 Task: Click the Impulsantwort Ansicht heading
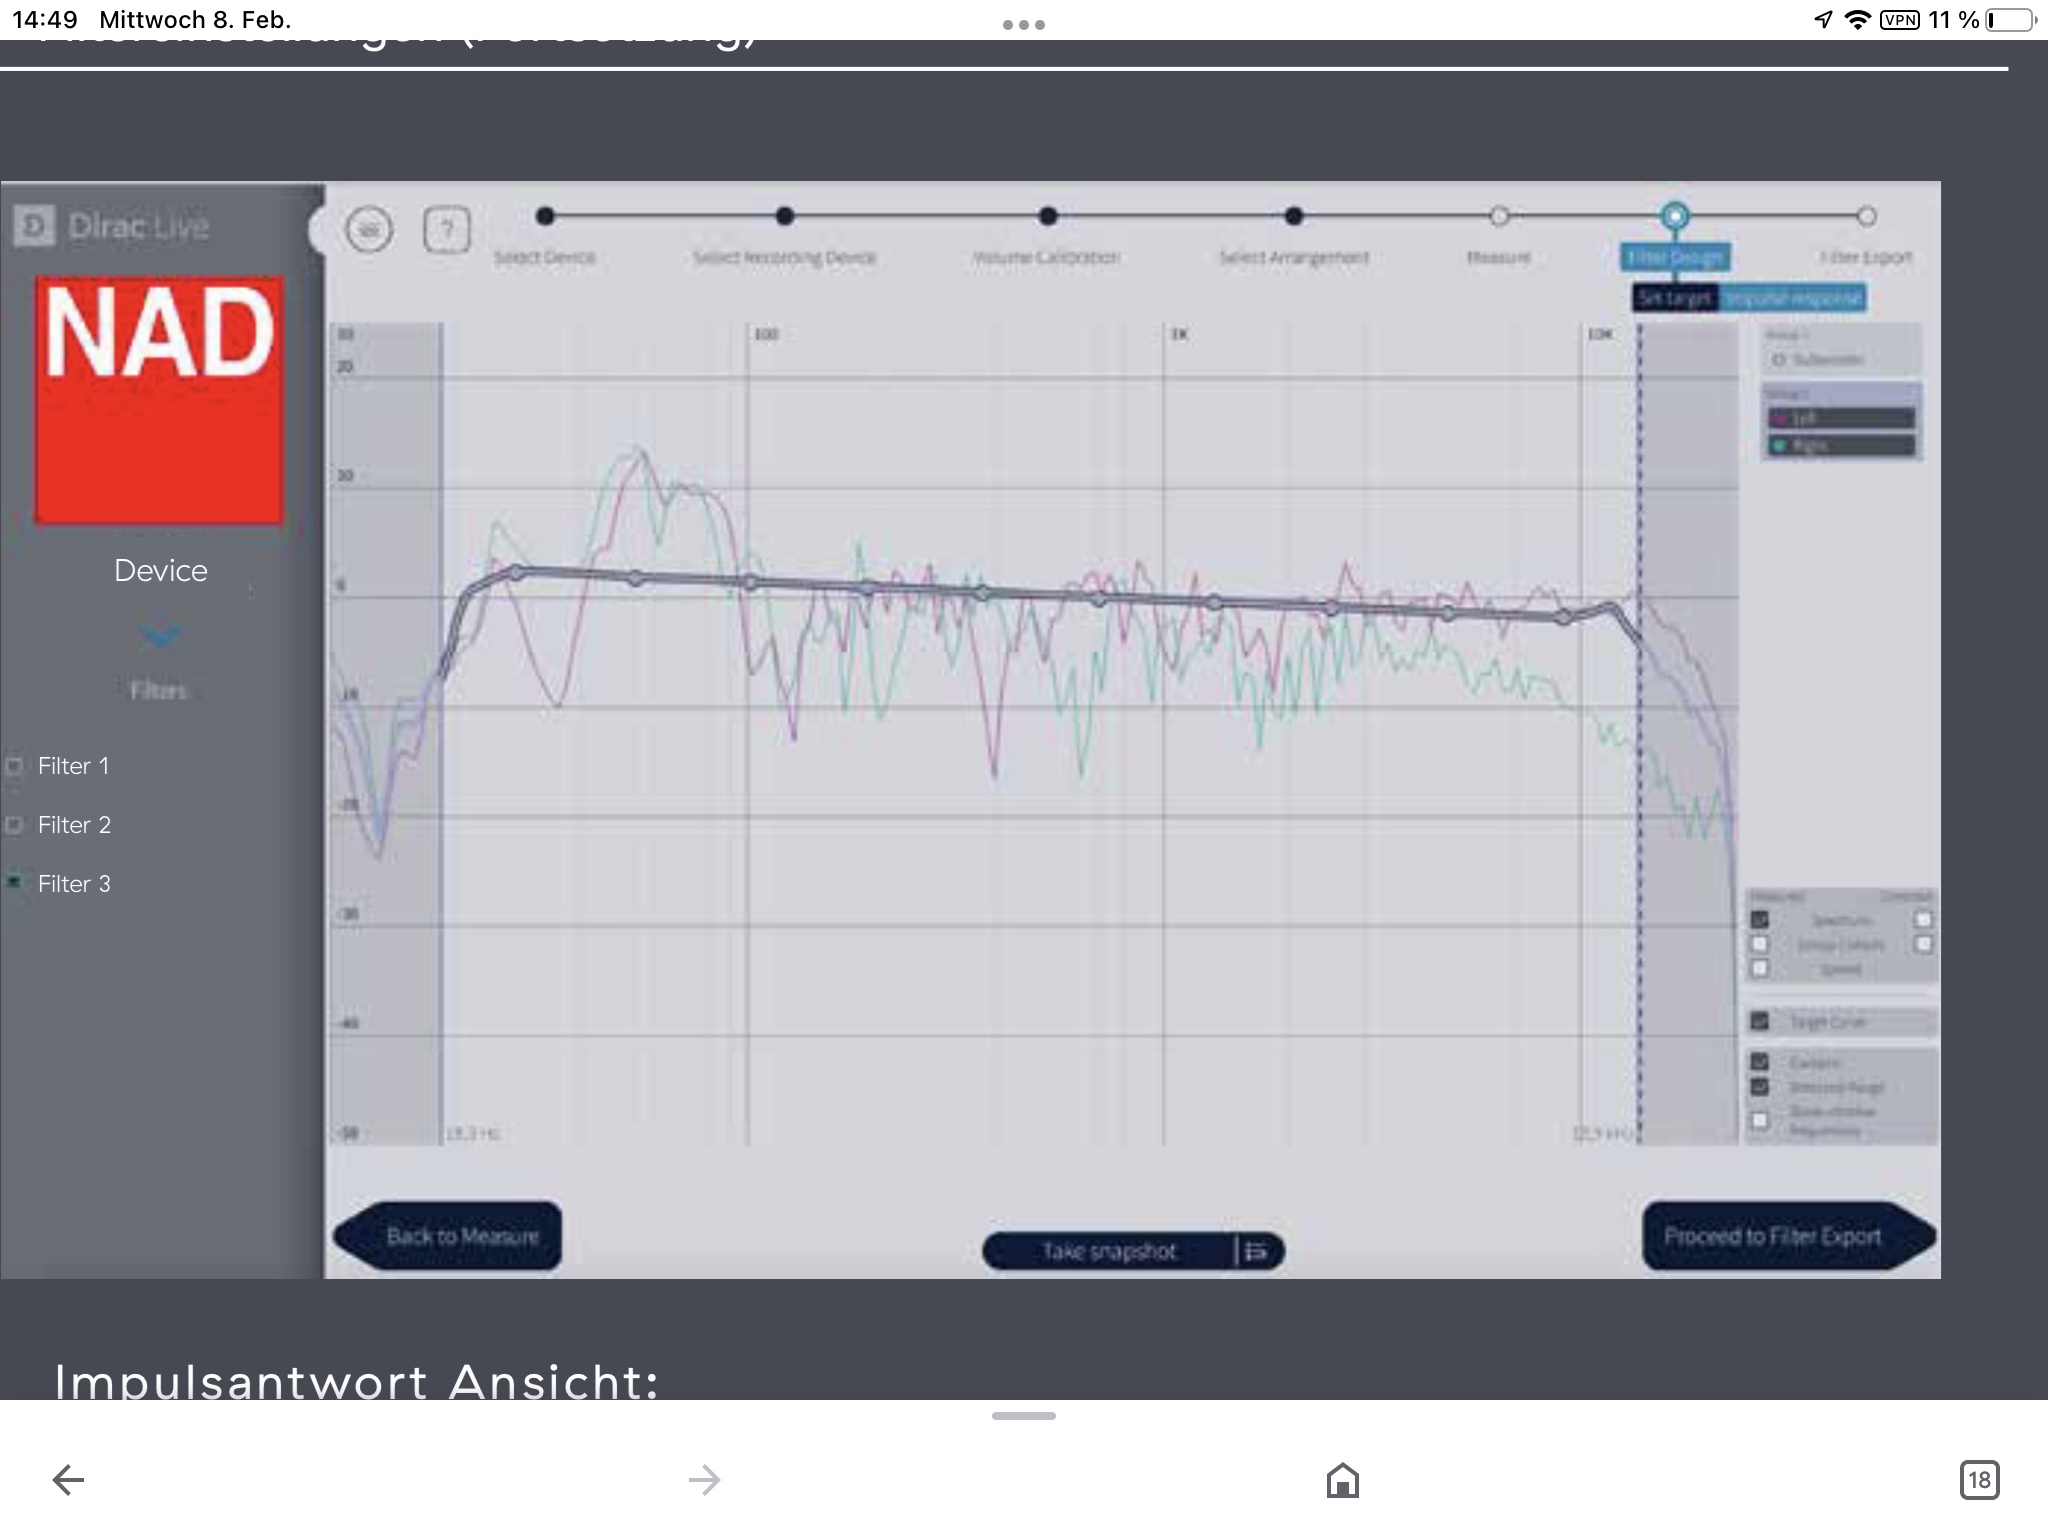pos(356,1381)
